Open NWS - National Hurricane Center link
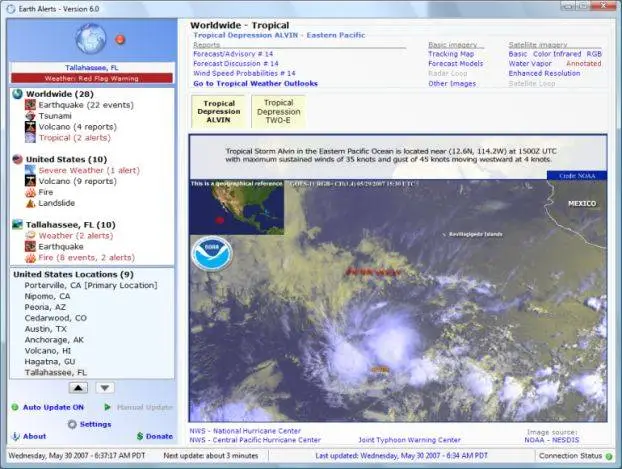The image size is (622, 469). coord(245,431)
